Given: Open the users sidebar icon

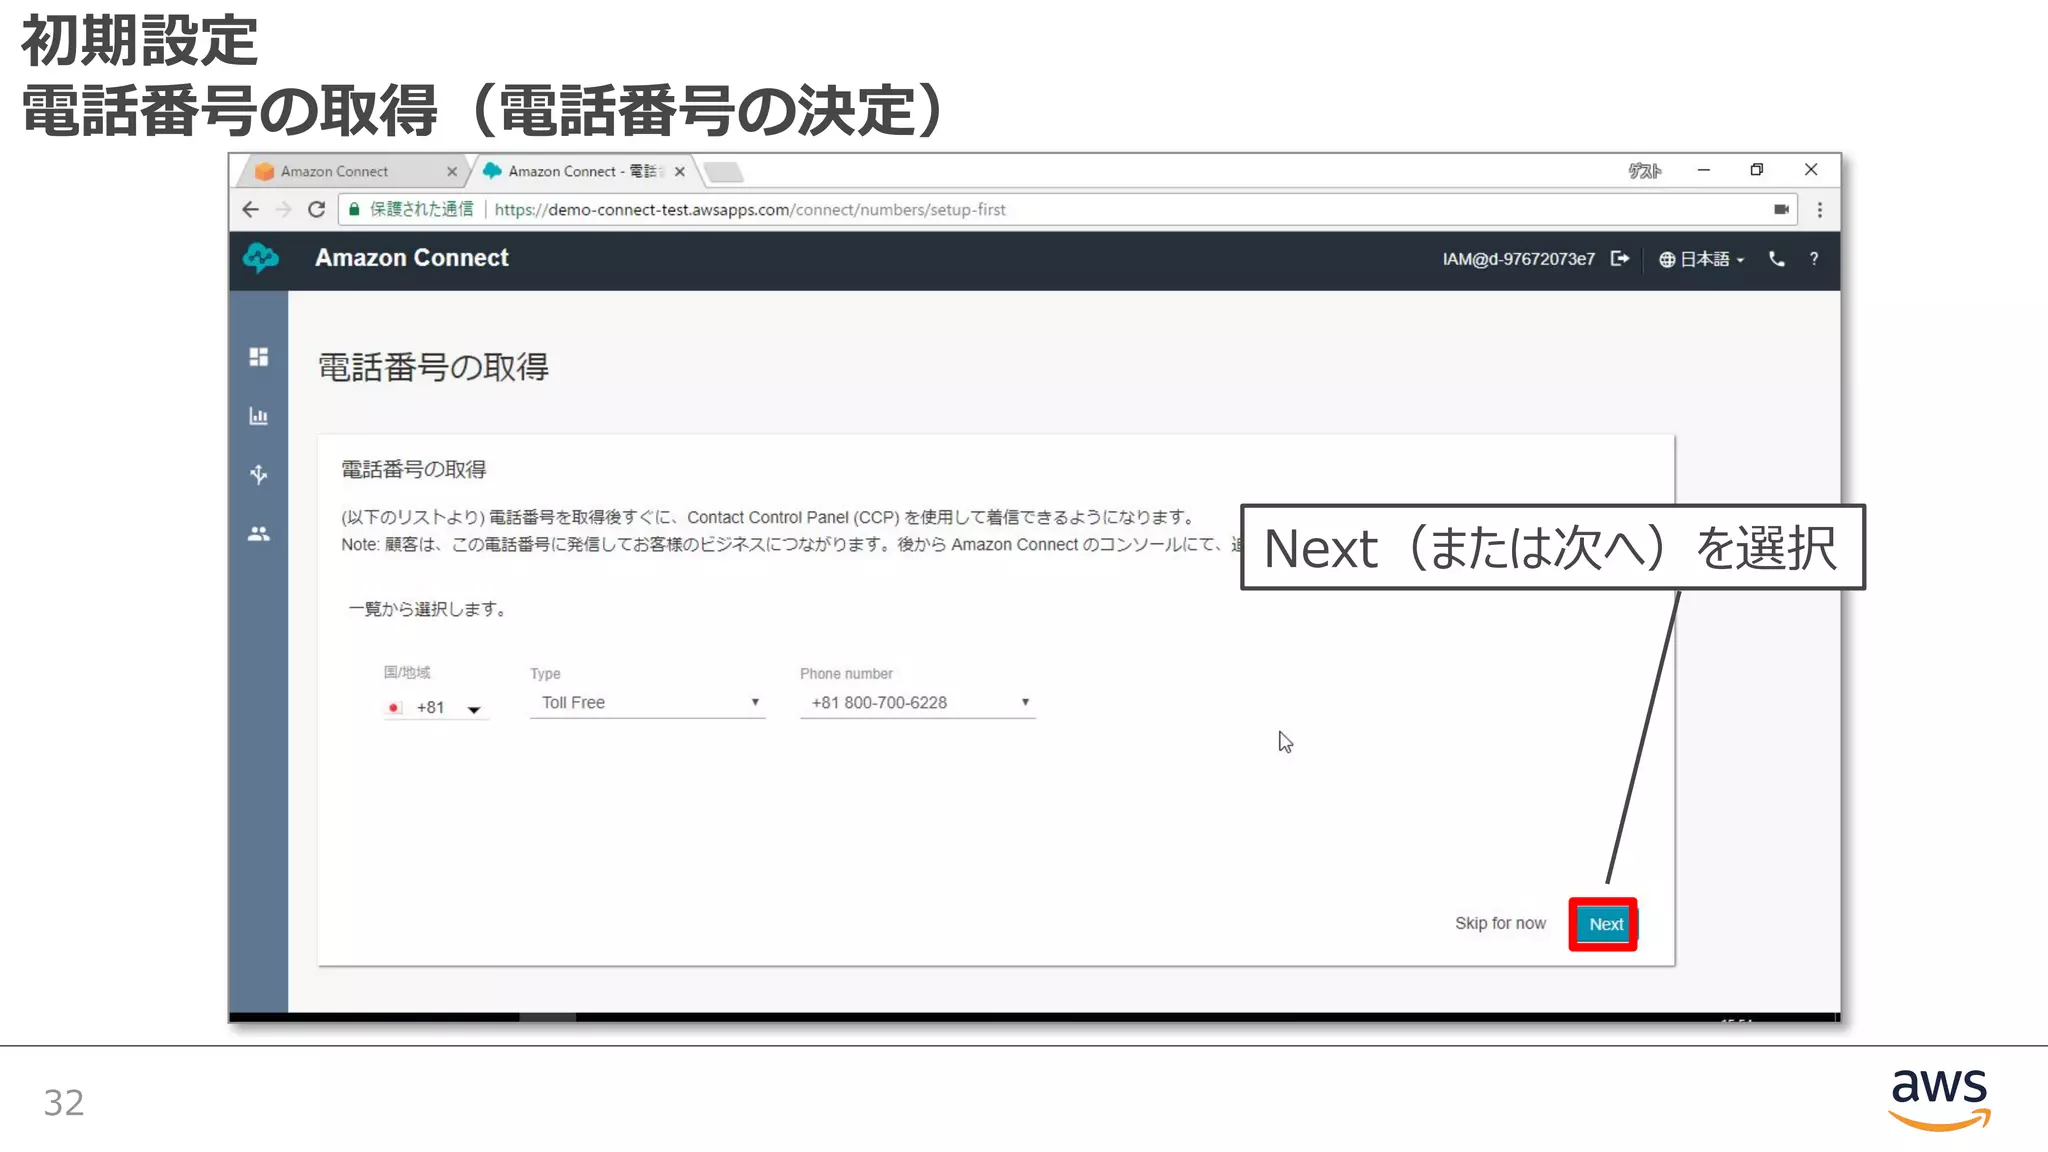Looking at the screenshot, I should point(259,534).
